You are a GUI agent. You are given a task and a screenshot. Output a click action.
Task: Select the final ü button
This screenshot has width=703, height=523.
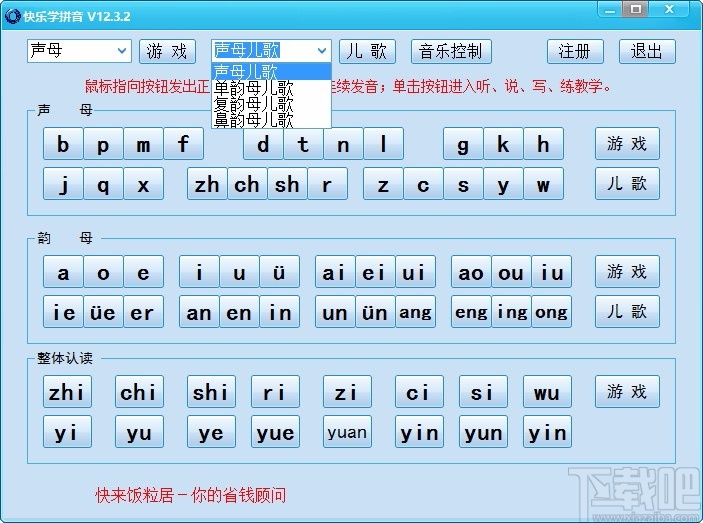tap(279, 272)
